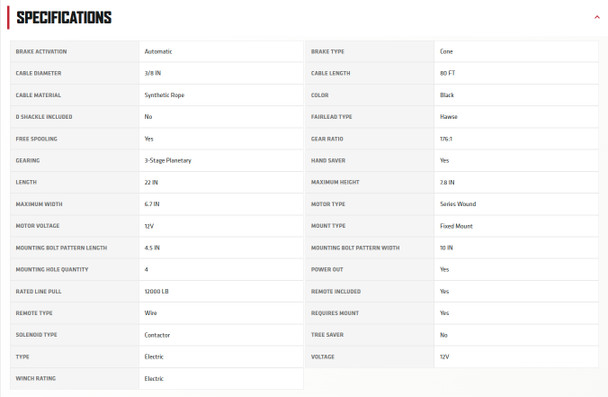608x397 pixels.
Task: Select the HAND SAVER label
Action: 328,161
